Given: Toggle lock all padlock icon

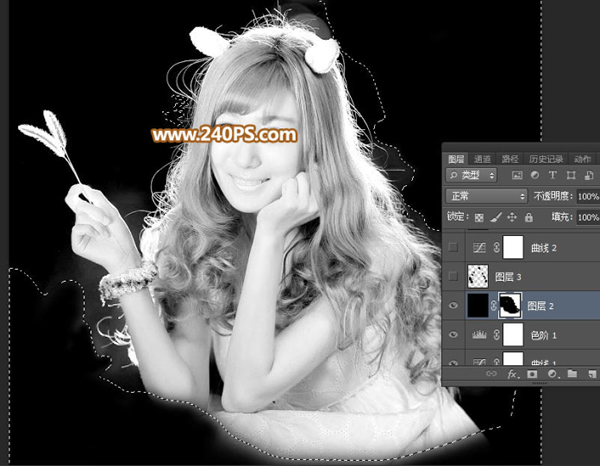Looking at the screenshot, I should click(529, 217).
